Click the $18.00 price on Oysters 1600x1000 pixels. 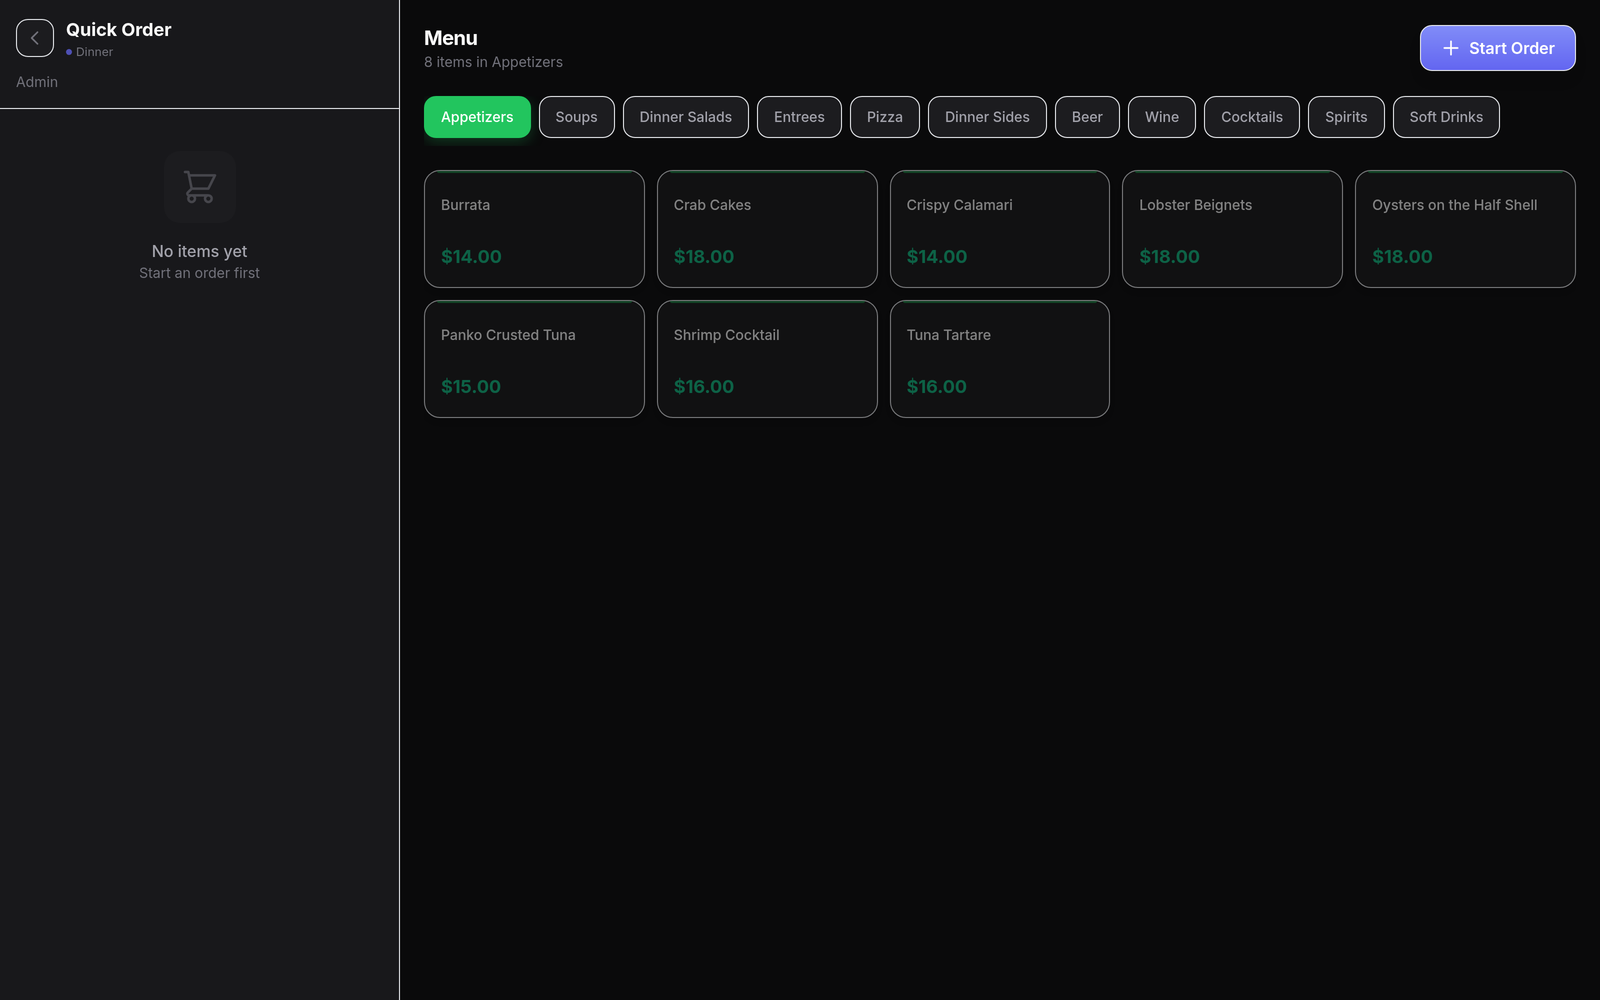pyautogui.click(x=1402, y=257)
